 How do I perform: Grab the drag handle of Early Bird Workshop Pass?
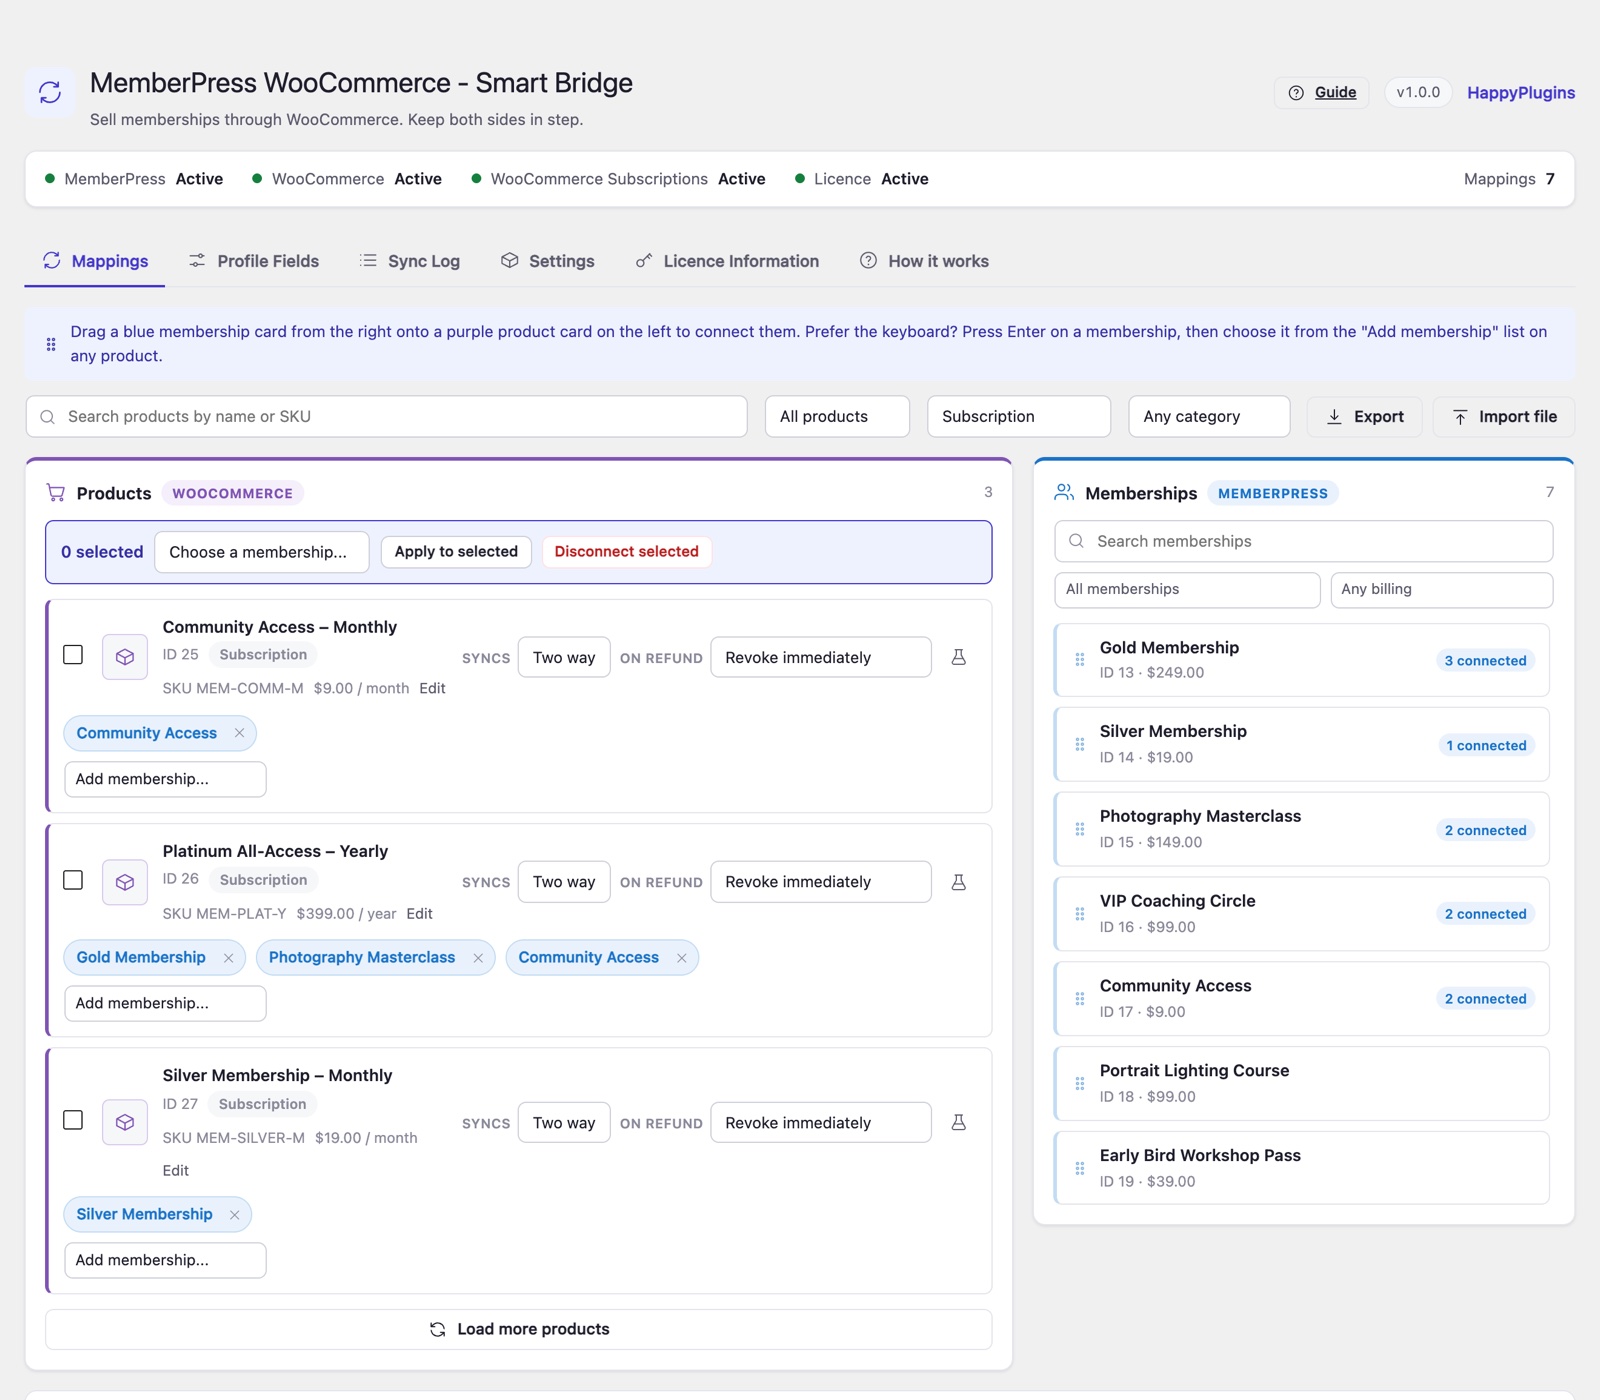[1080, 1168]
